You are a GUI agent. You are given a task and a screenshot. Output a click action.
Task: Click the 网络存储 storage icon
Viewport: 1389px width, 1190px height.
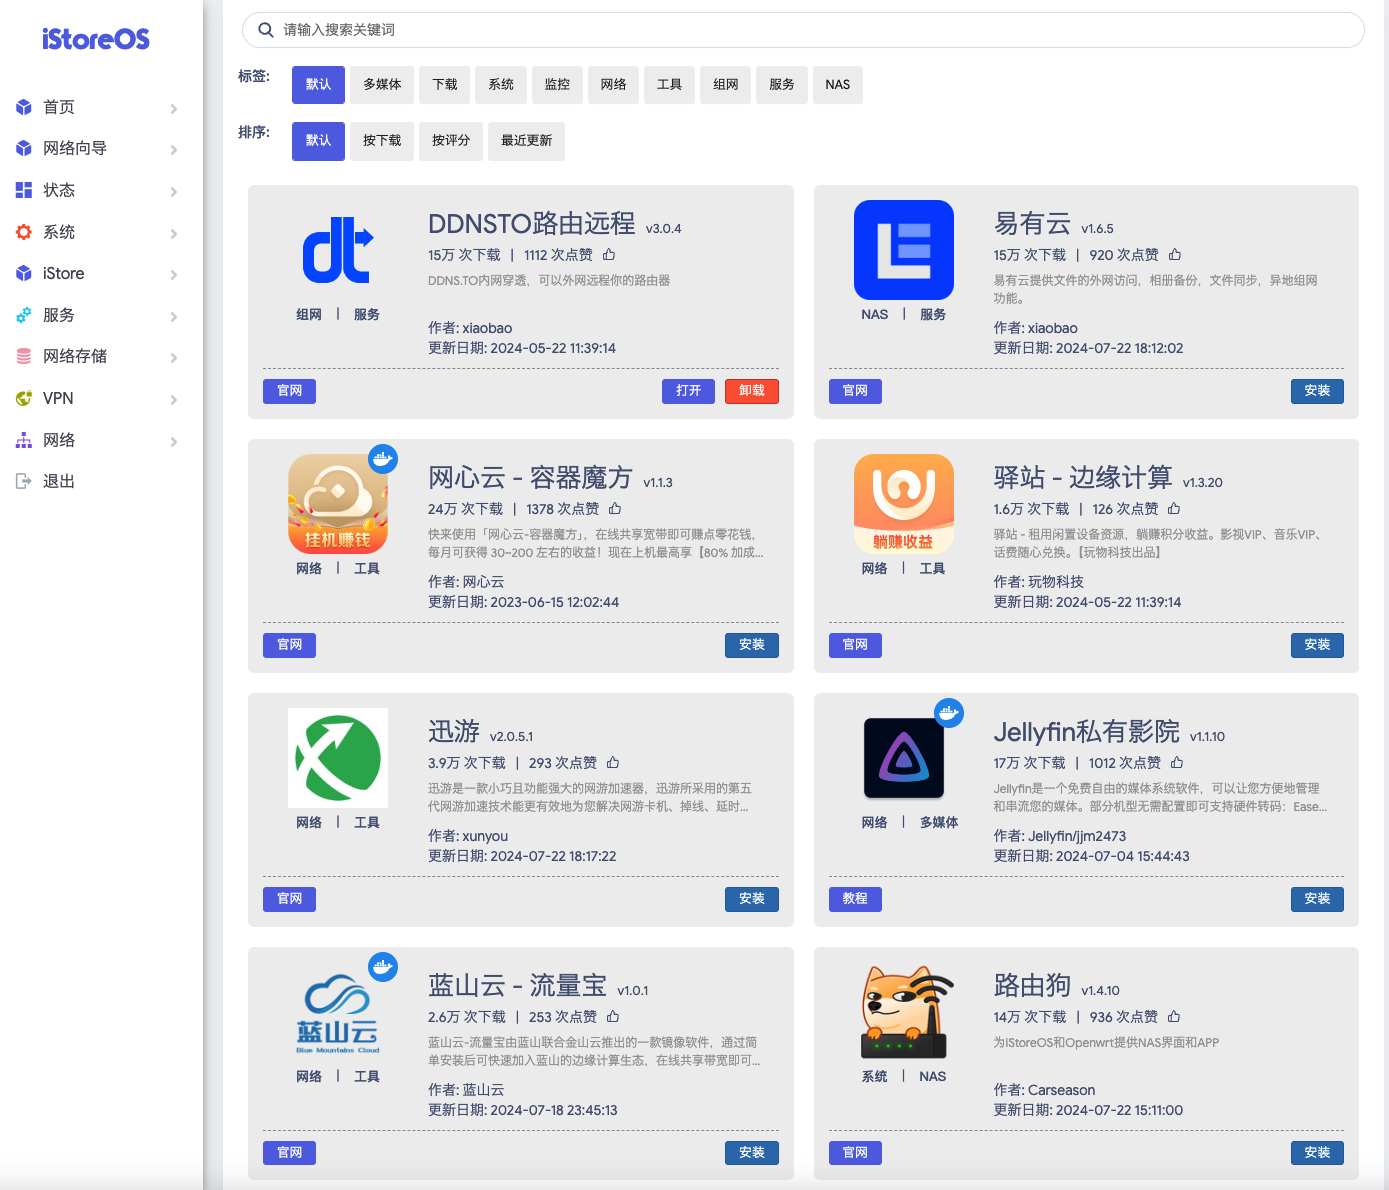coord(24,356)
